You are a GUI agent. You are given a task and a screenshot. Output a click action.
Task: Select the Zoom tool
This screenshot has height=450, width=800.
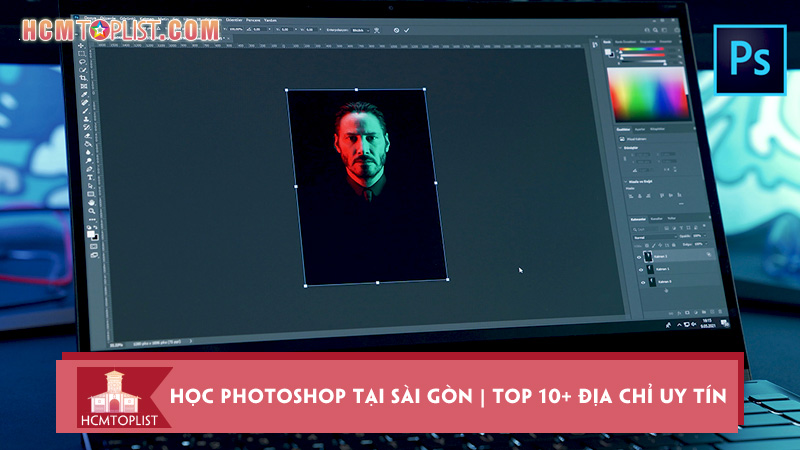tap(92, 211)
